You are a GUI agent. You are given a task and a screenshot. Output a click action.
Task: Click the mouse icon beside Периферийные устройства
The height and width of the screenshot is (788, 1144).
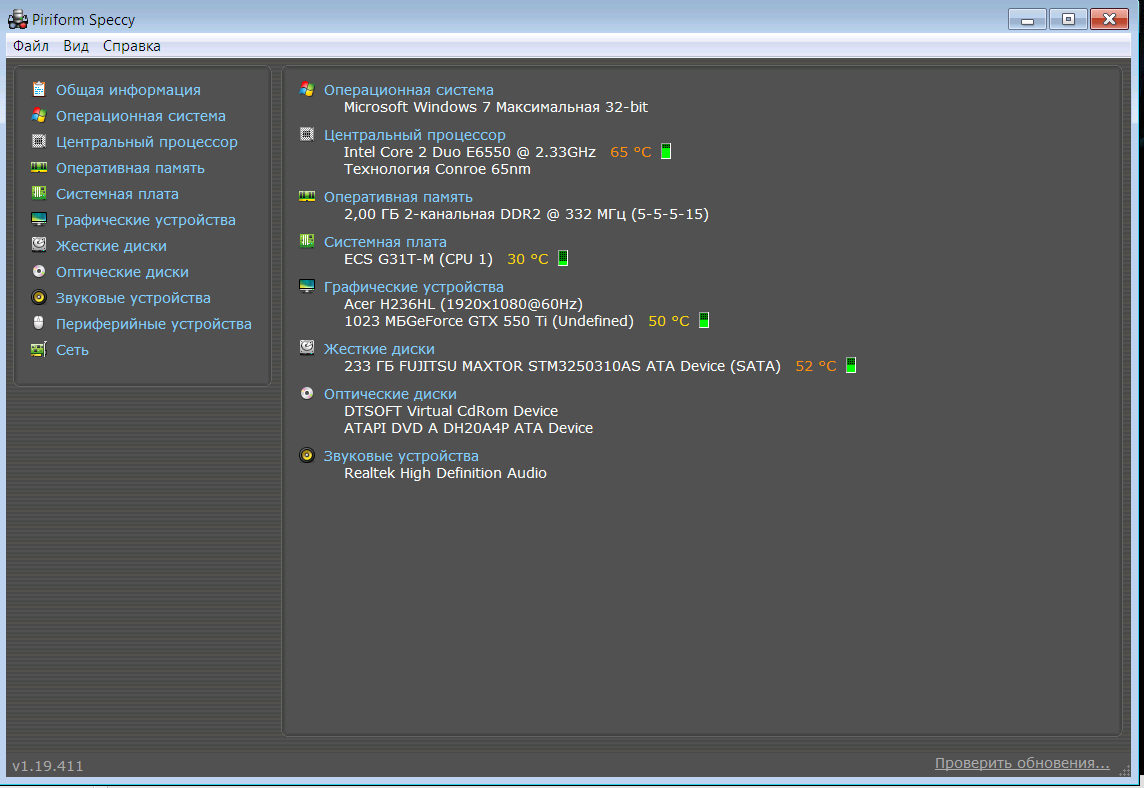click(x=39, y=324)
